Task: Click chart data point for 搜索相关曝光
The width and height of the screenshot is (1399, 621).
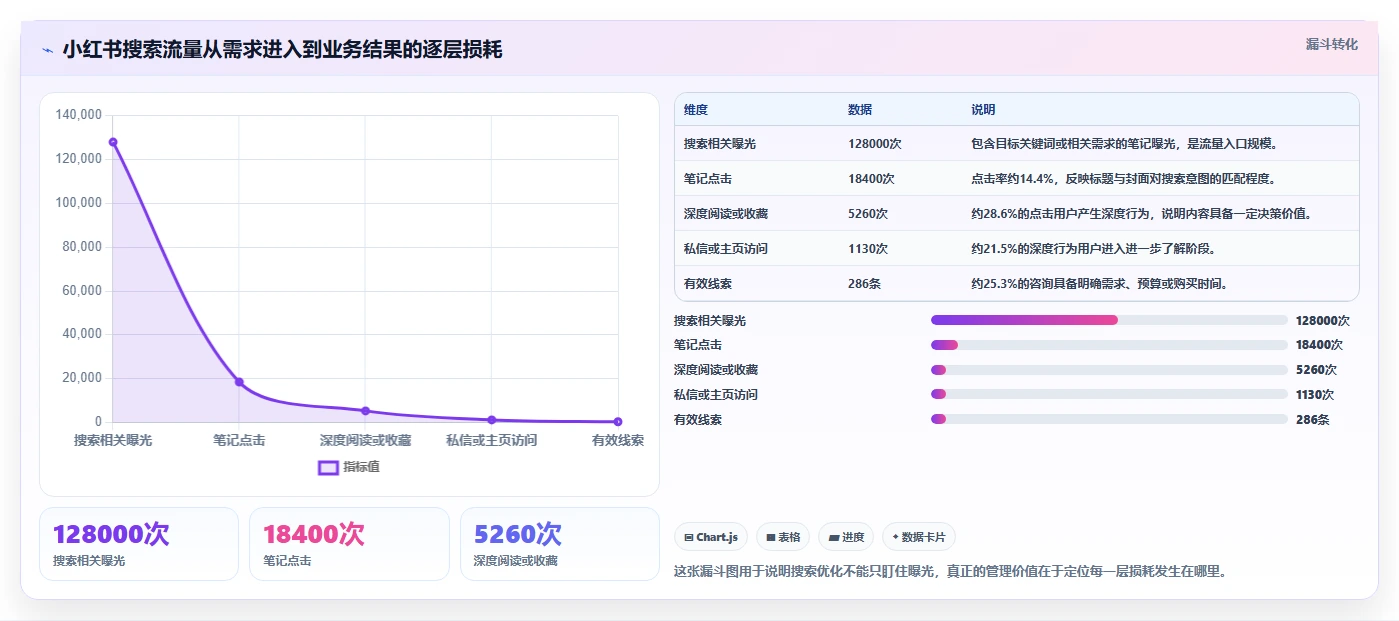Action: [113, 142]
